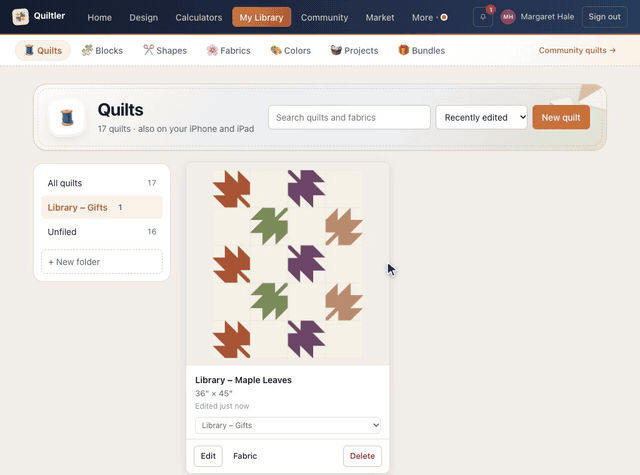The width and height of the screenshot is (640, 475).
Task: Switch to the Fabrics tab
Action: point(229,50)
